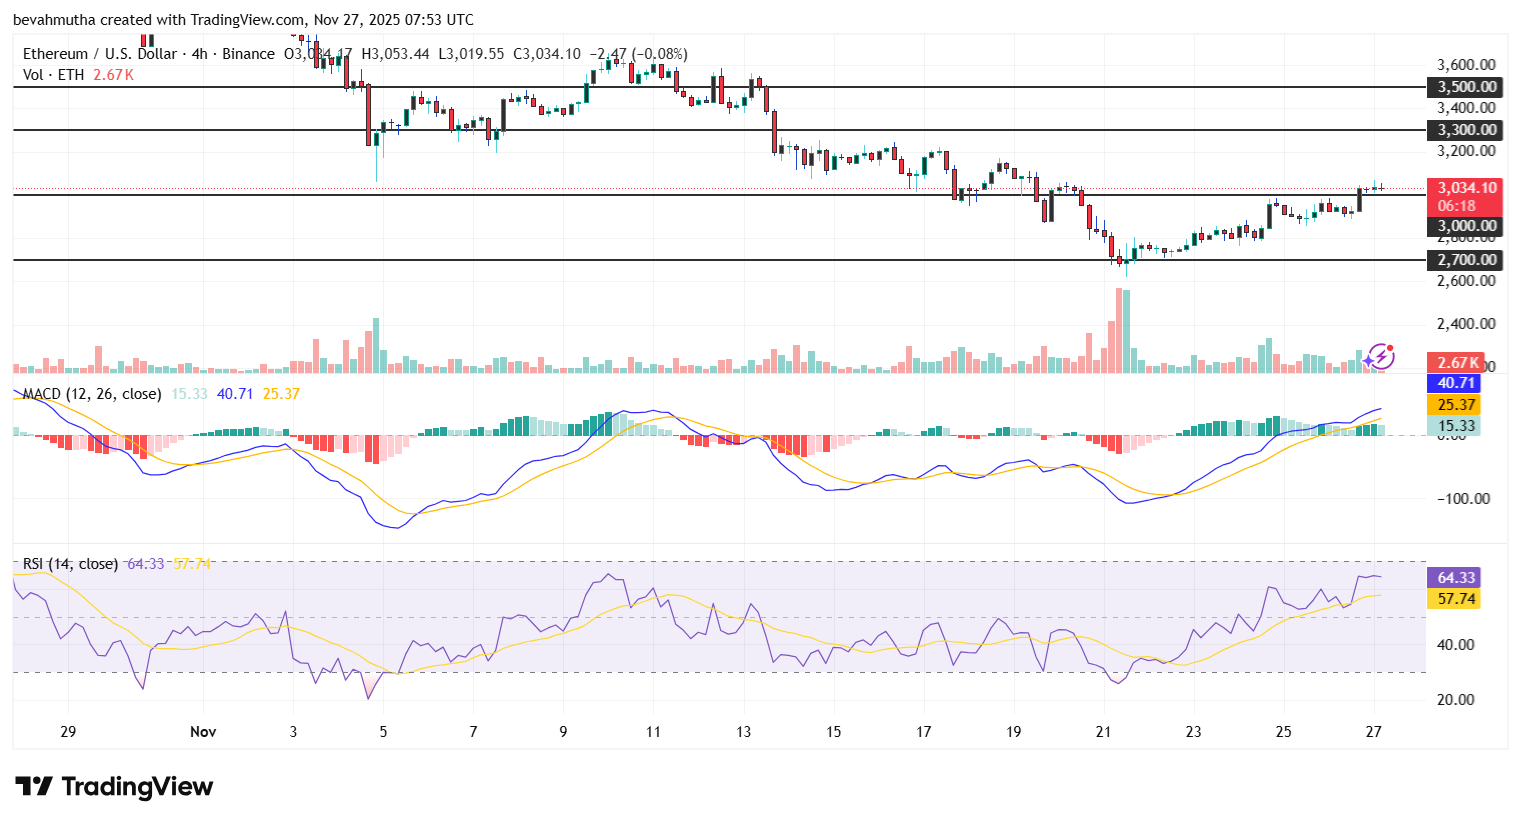Viewport: 1521px width, 824px height.
Task: Click the 06:18 bar countdown timer
Action: coord(1456,204)
